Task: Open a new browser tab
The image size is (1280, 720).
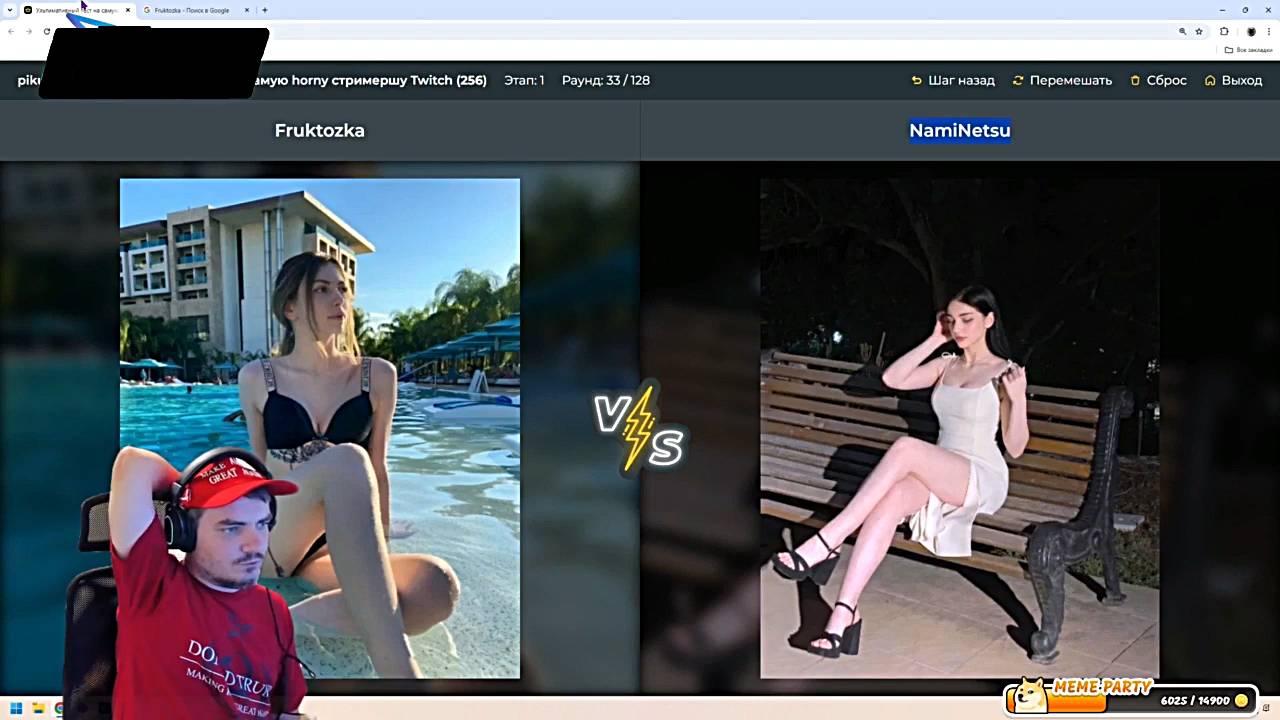Action: tap(264, 10)
